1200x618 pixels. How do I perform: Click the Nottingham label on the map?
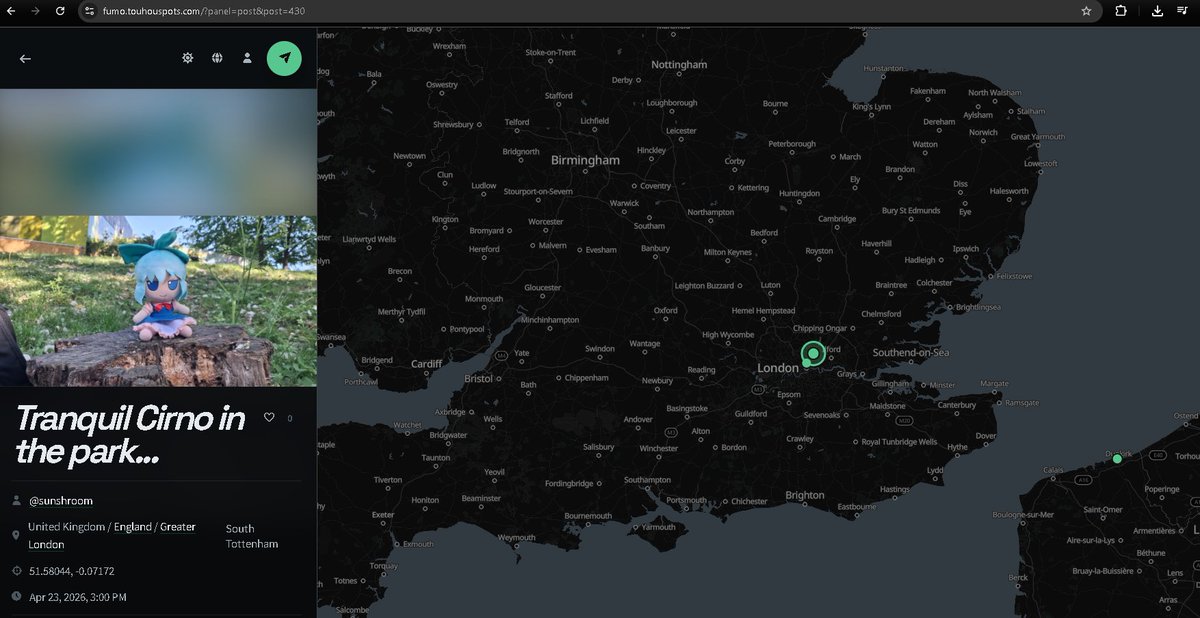(679, 65)
